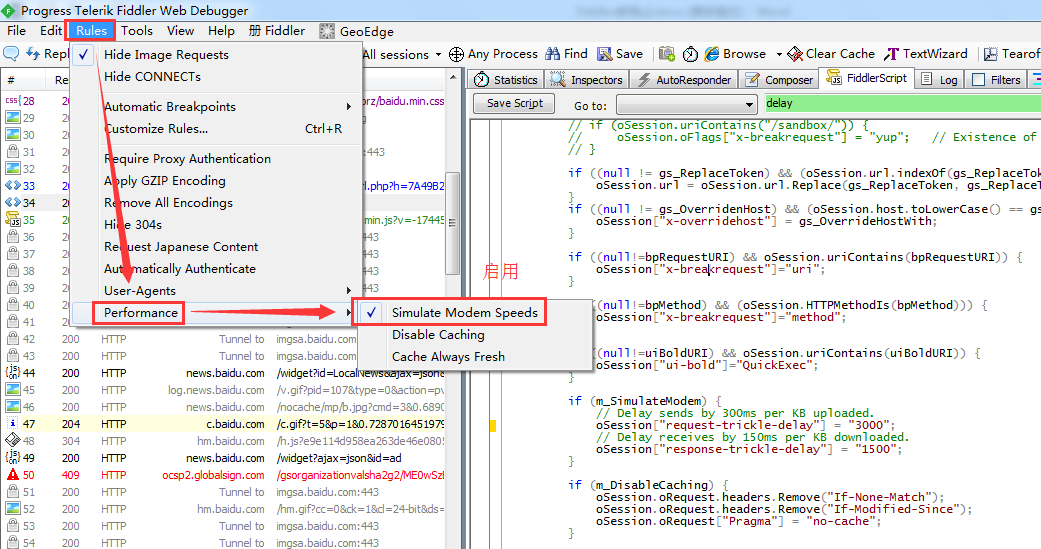Open the Help menu
The width and height of the screenshot is (1041, 549).
click(221, 31)
